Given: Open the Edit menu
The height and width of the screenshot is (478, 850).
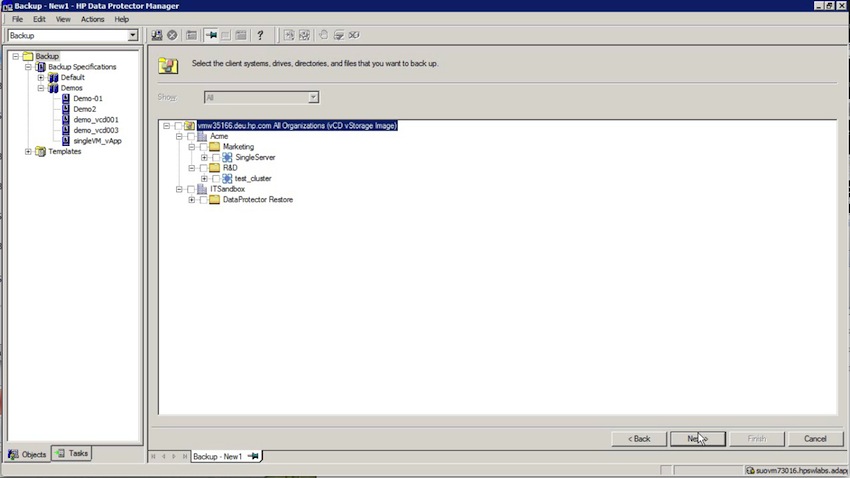Looking at the screenshot, I should tap(39, 19).
